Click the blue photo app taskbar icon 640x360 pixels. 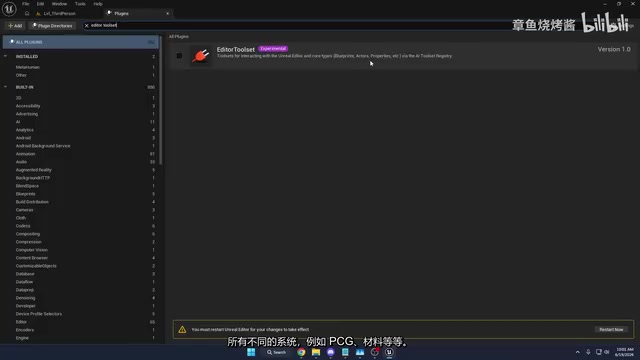(x=360, y=352)
